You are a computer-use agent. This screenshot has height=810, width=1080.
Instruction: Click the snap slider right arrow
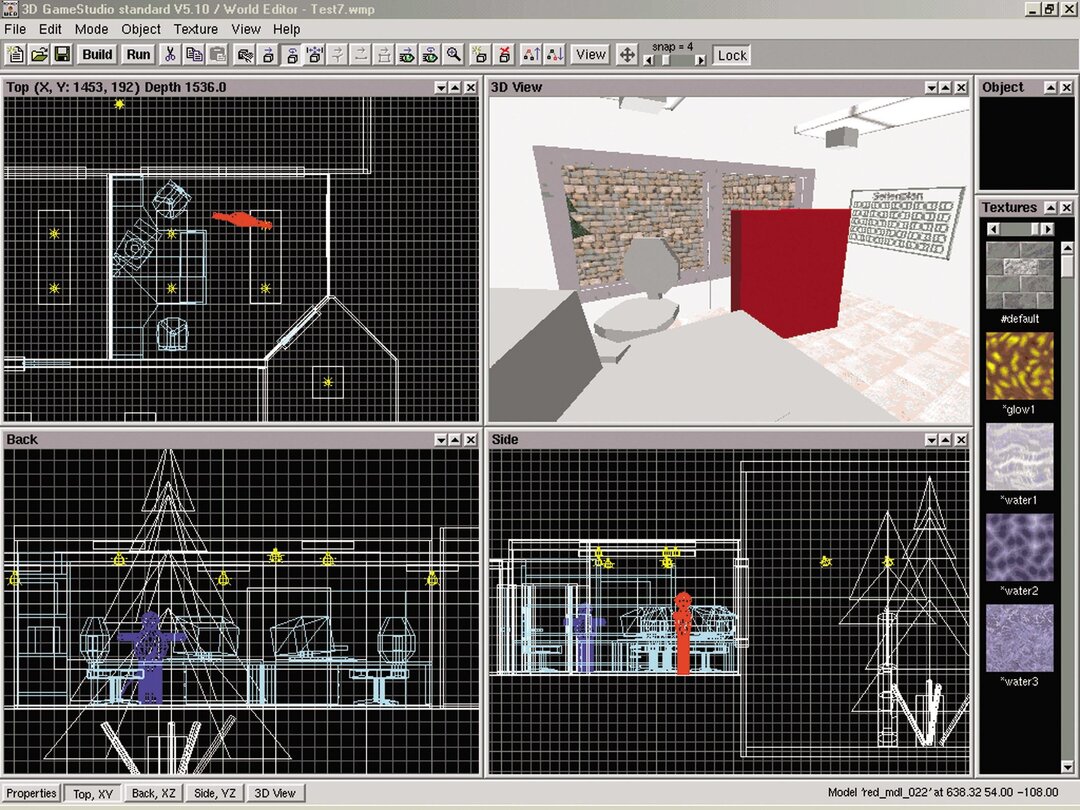700,60
